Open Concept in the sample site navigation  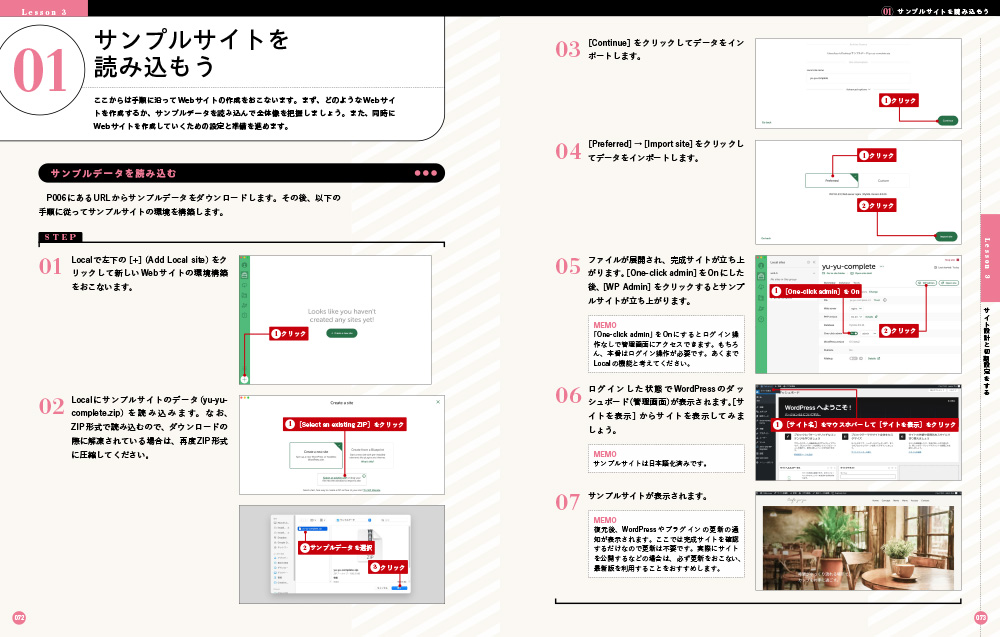[886, 501]
